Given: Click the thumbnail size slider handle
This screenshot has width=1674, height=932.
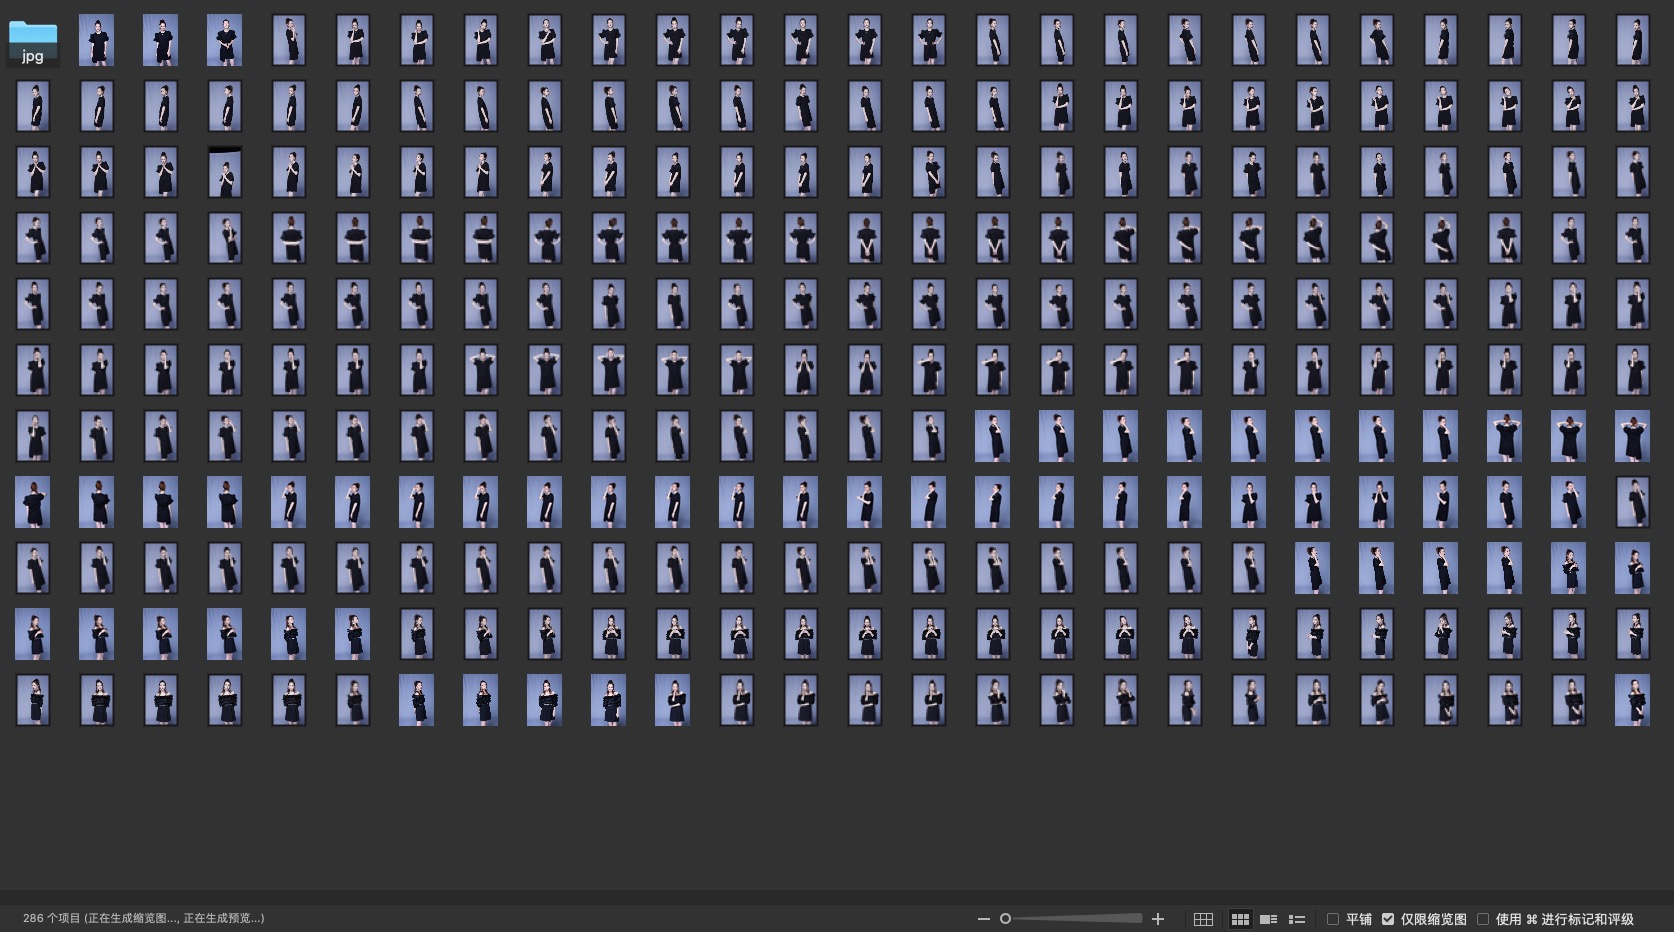Looking at the screenshot, I should click(x=1006, y=919).
